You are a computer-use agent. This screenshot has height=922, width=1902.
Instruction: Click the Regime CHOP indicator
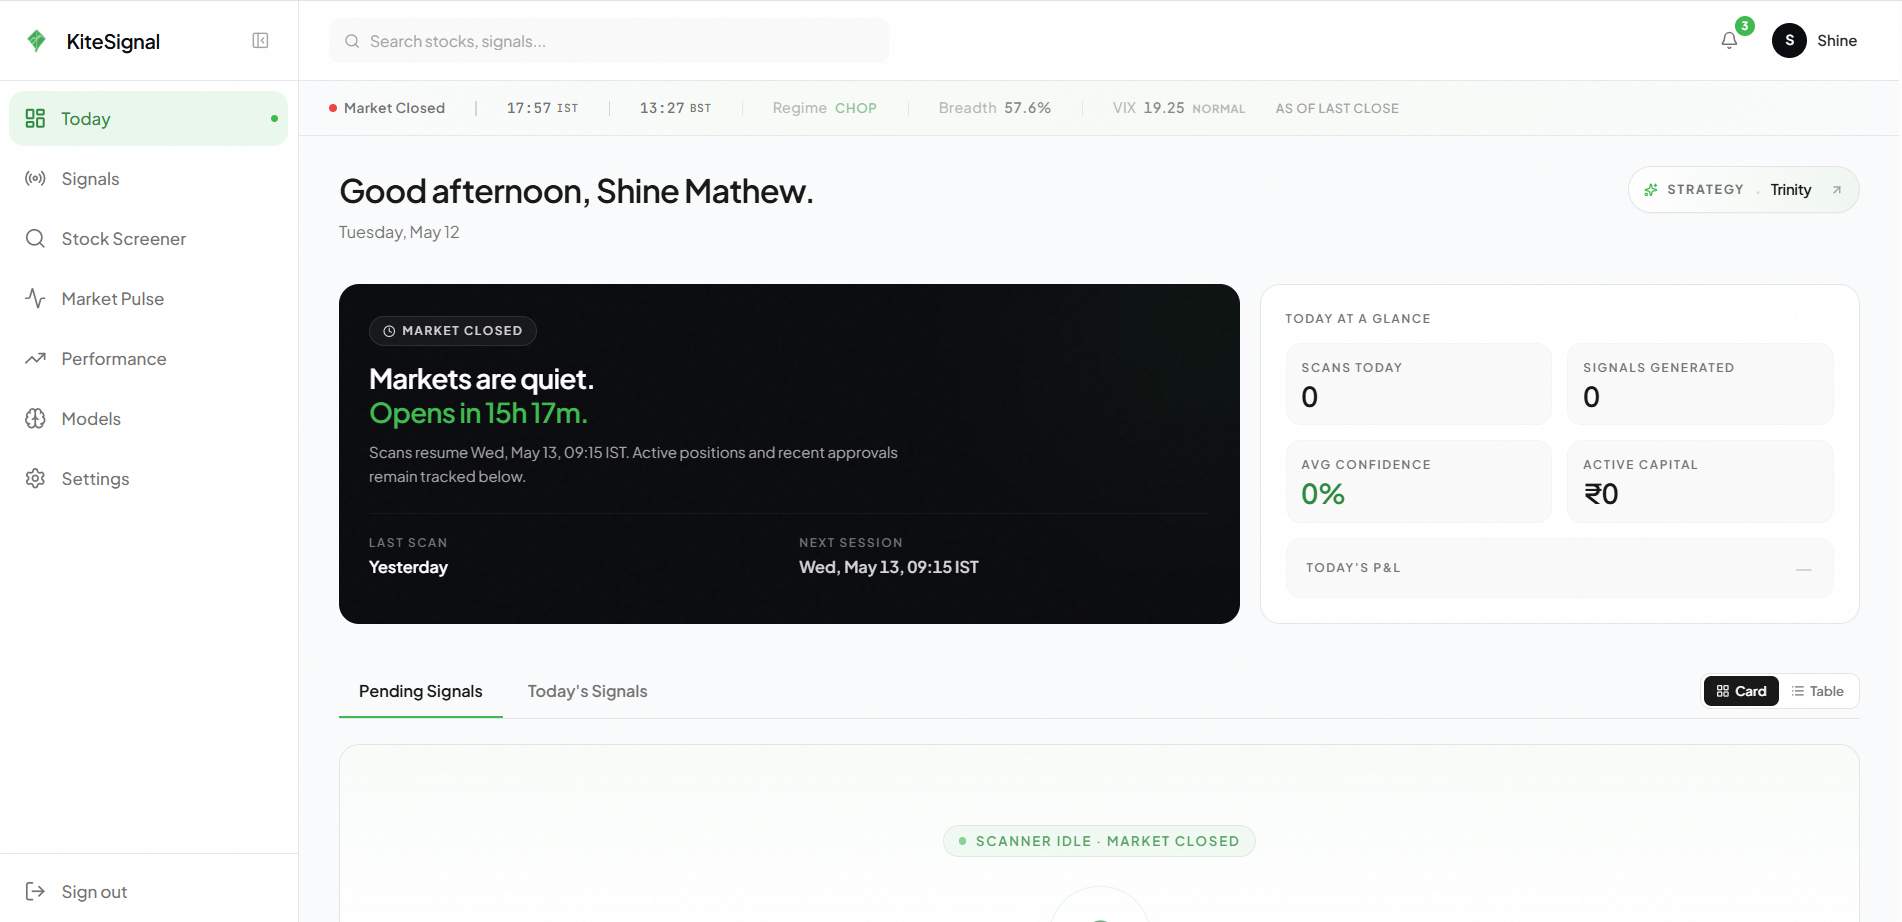(825, 108)
